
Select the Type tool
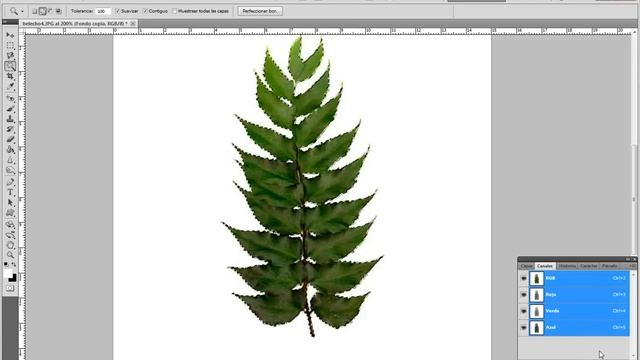(10, 193)
